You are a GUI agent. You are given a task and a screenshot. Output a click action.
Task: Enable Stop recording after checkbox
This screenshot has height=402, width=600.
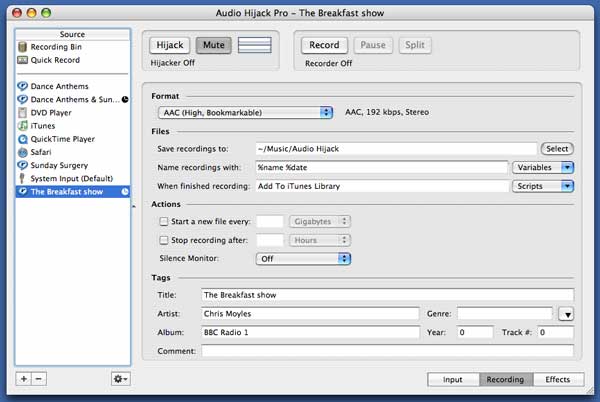click(x=164, y=240)
